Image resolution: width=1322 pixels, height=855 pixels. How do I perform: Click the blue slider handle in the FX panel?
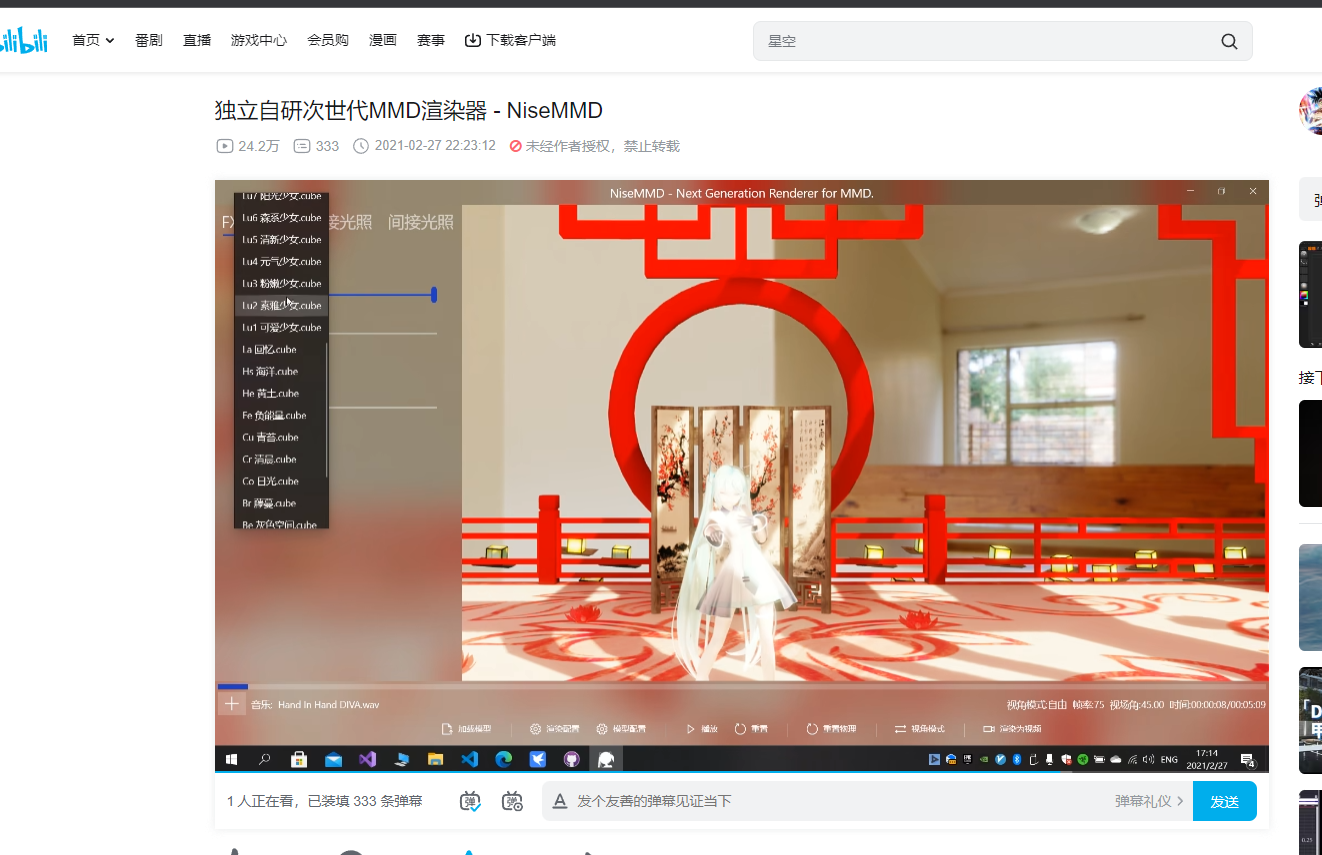433,294
